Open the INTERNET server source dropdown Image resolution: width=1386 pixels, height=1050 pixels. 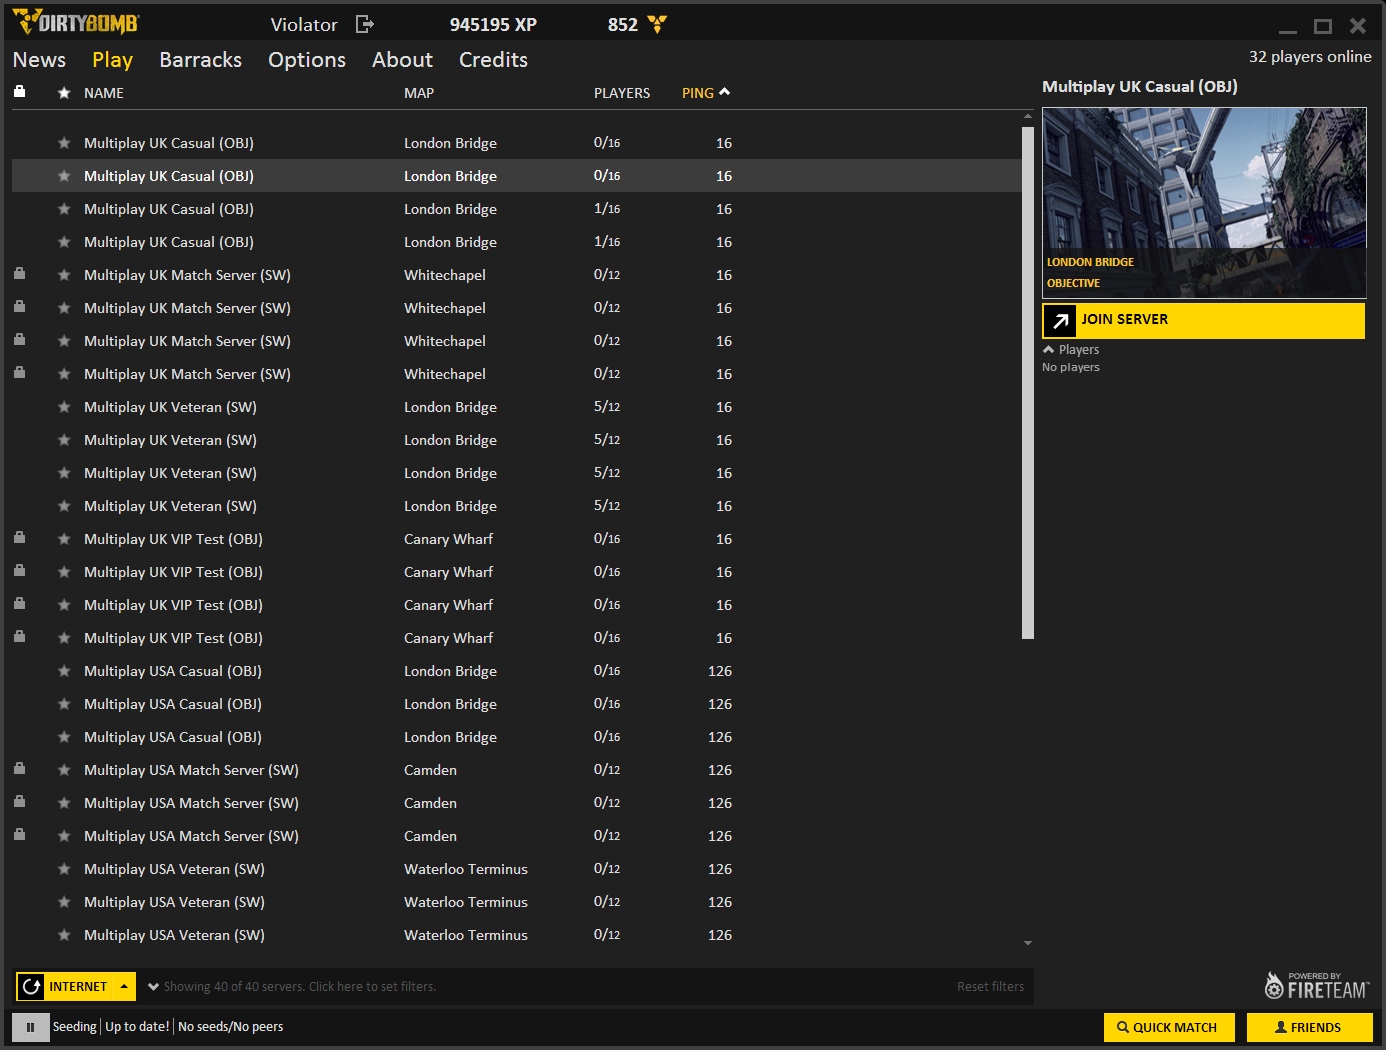(x=124, y=986)
